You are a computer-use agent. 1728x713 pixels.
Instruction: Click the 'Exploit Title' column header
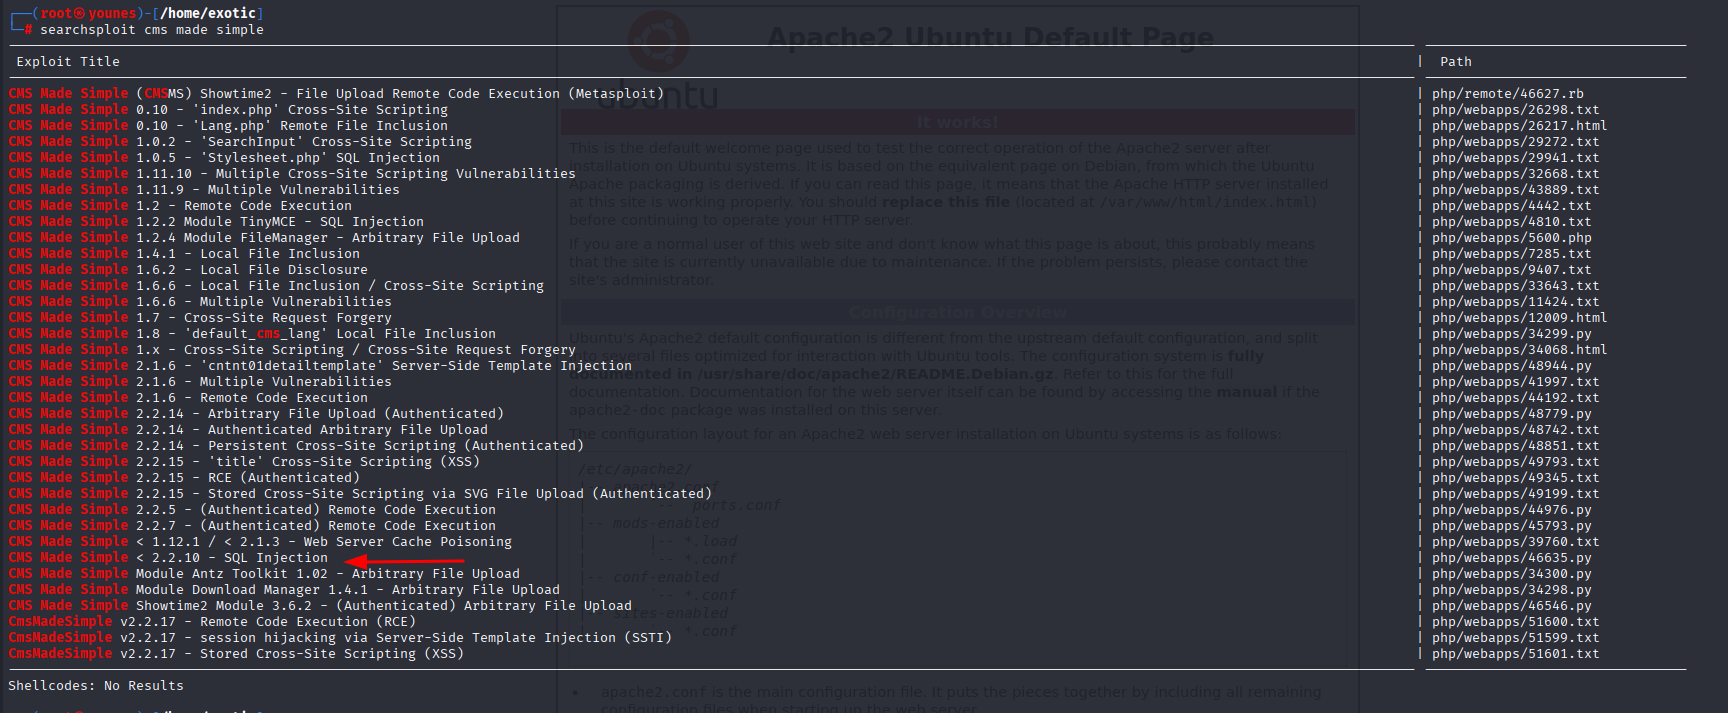(68, 62)
